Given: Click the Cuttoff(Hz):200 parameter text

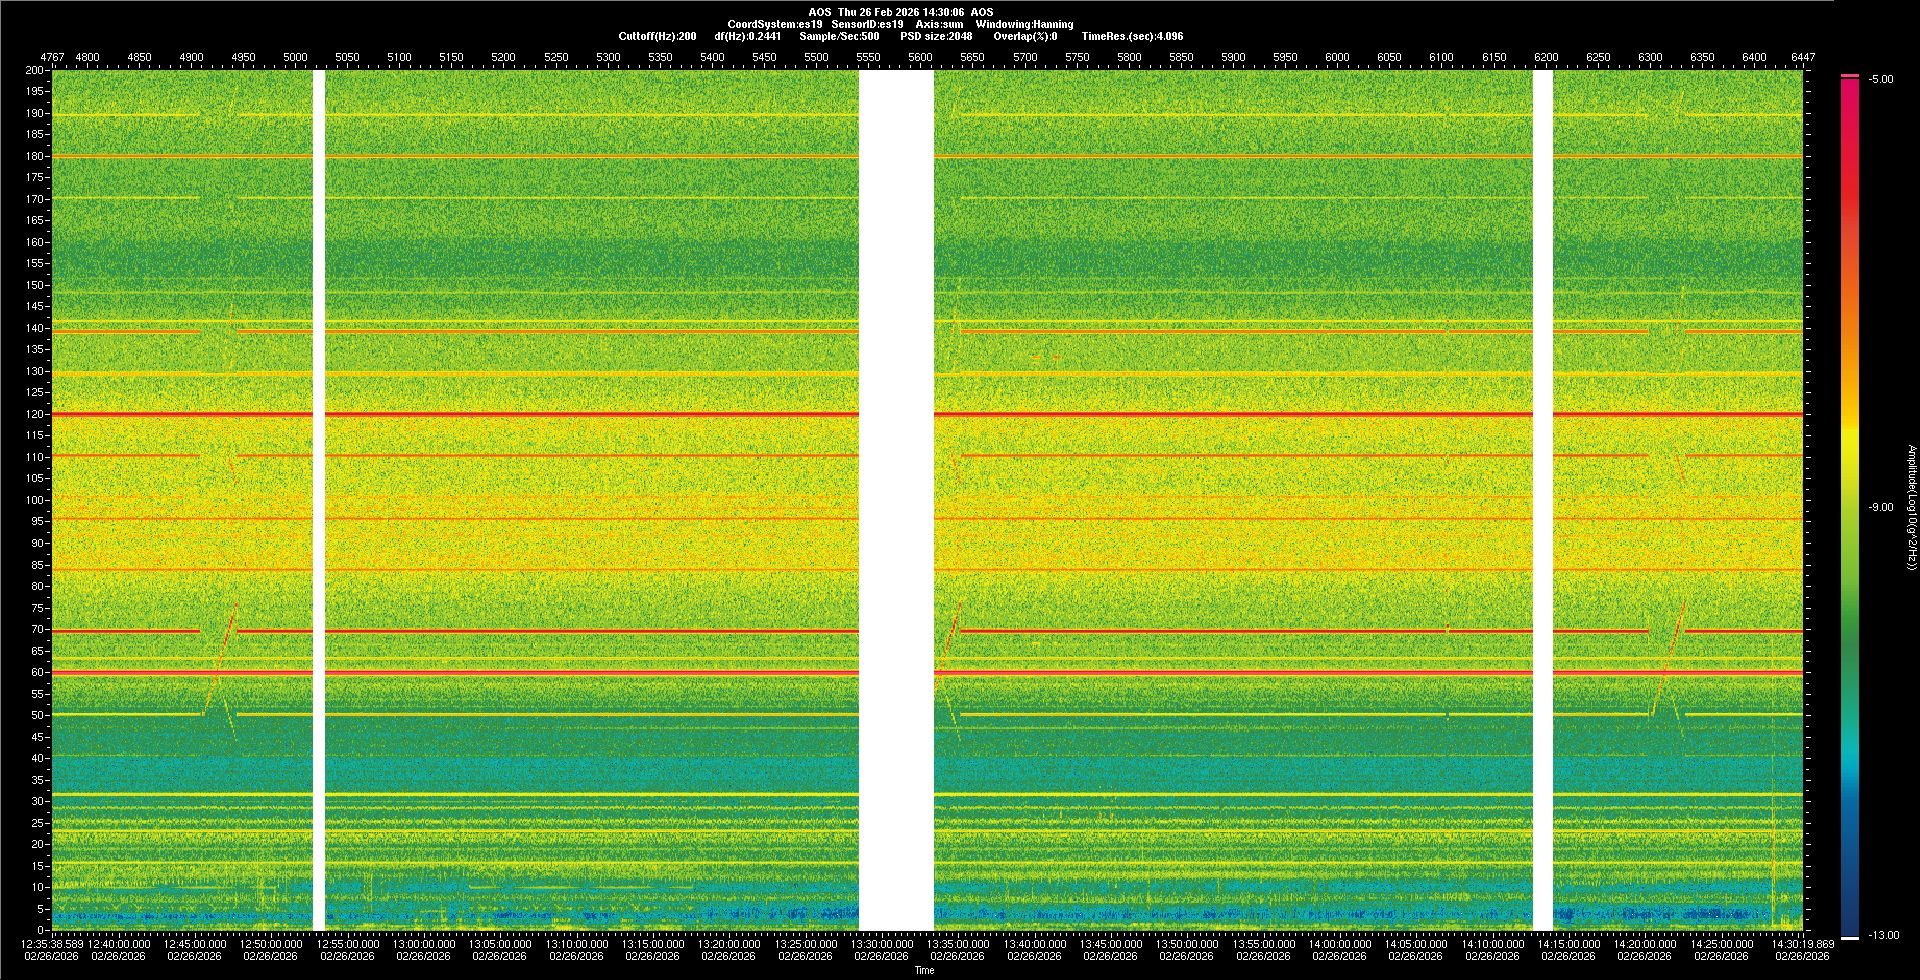Looking at the screenshot, I should click(657, 36).
